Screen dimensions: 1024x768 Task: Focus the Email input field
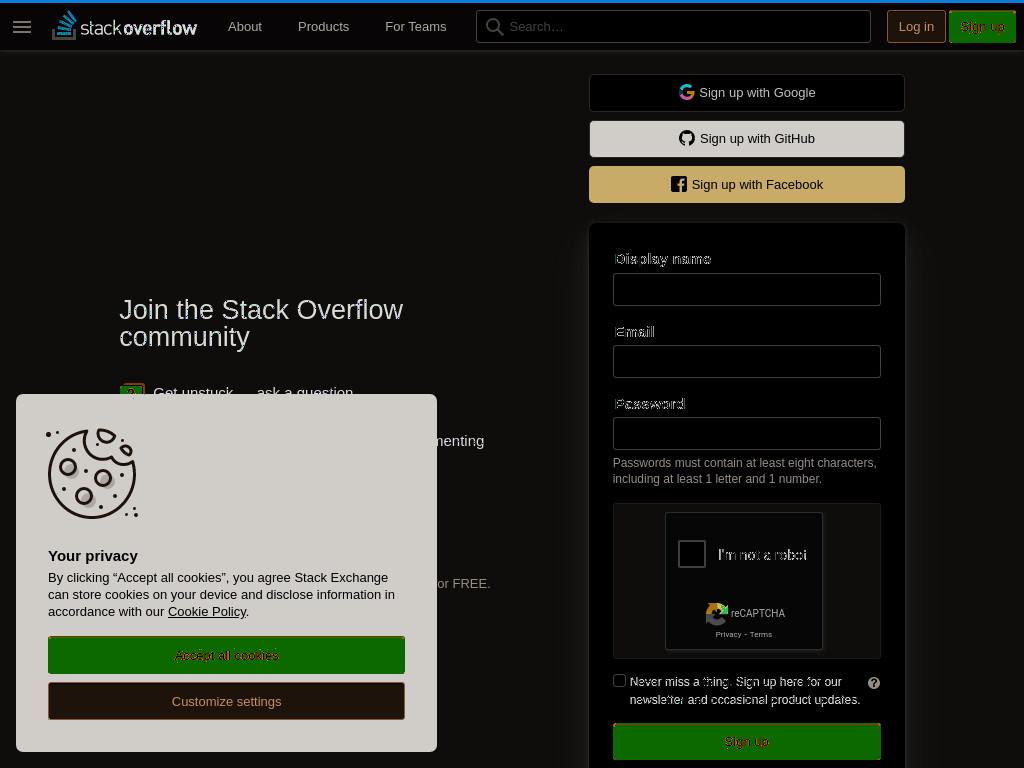point(746,361)
